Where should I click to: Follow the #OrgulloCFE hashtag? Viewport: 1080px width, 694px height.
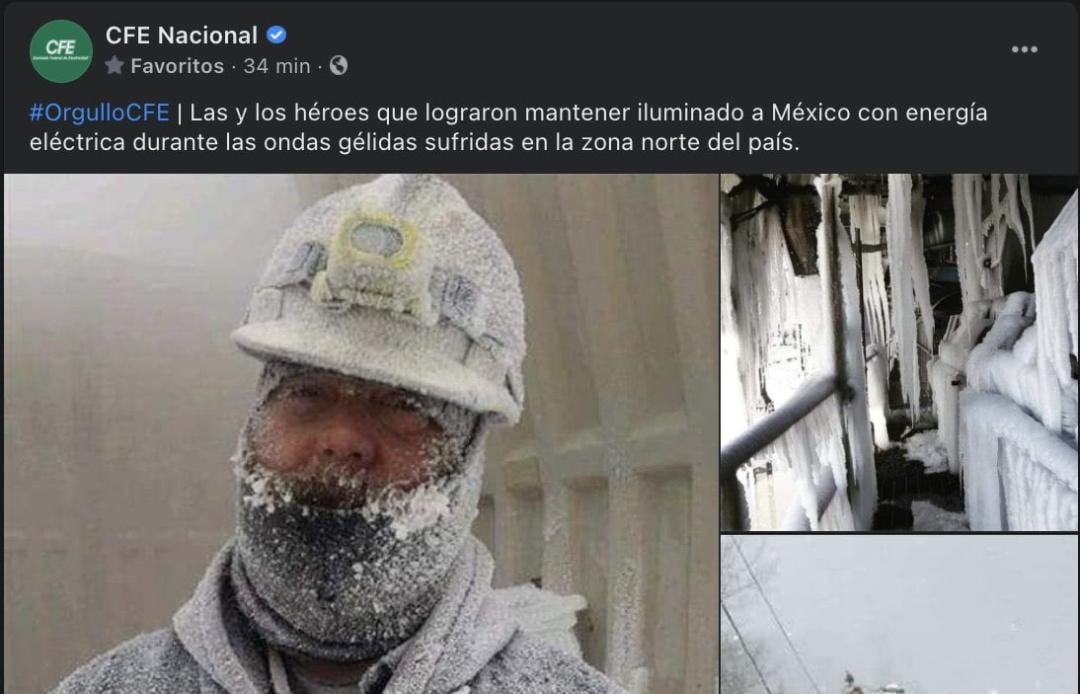click(99, 112)
